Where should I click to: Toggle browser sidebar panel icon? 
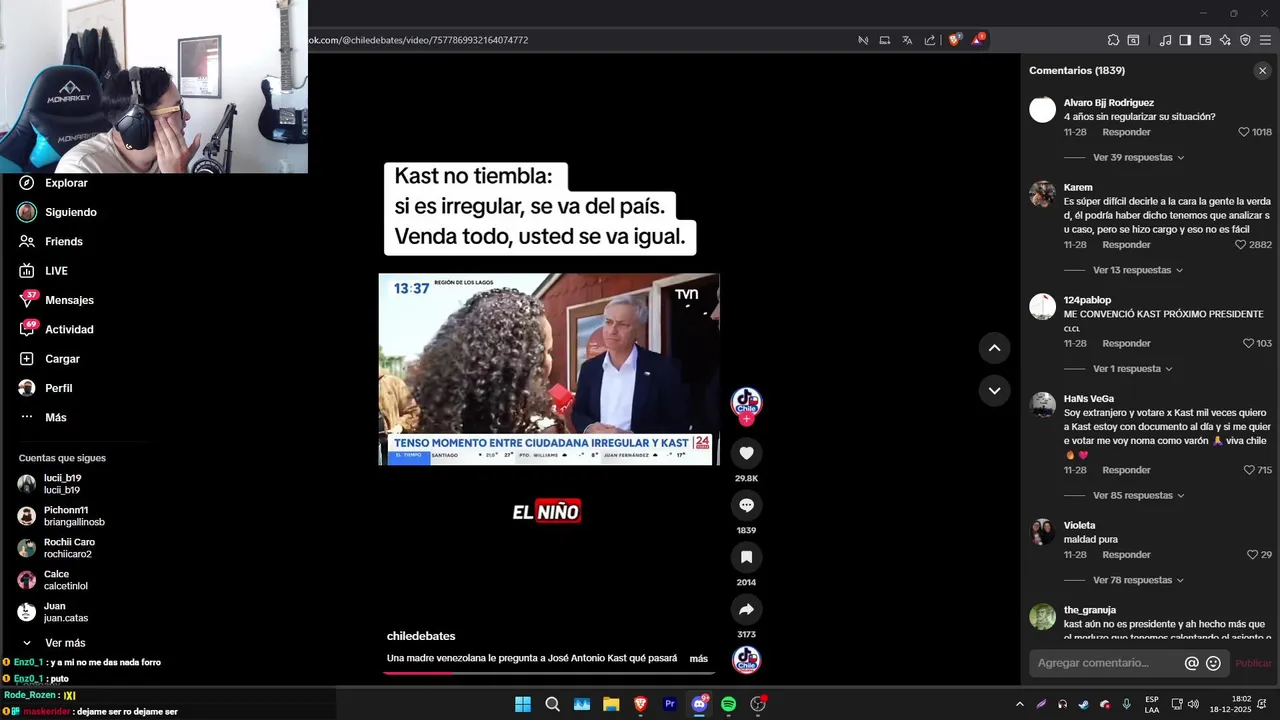[1185, 40]
